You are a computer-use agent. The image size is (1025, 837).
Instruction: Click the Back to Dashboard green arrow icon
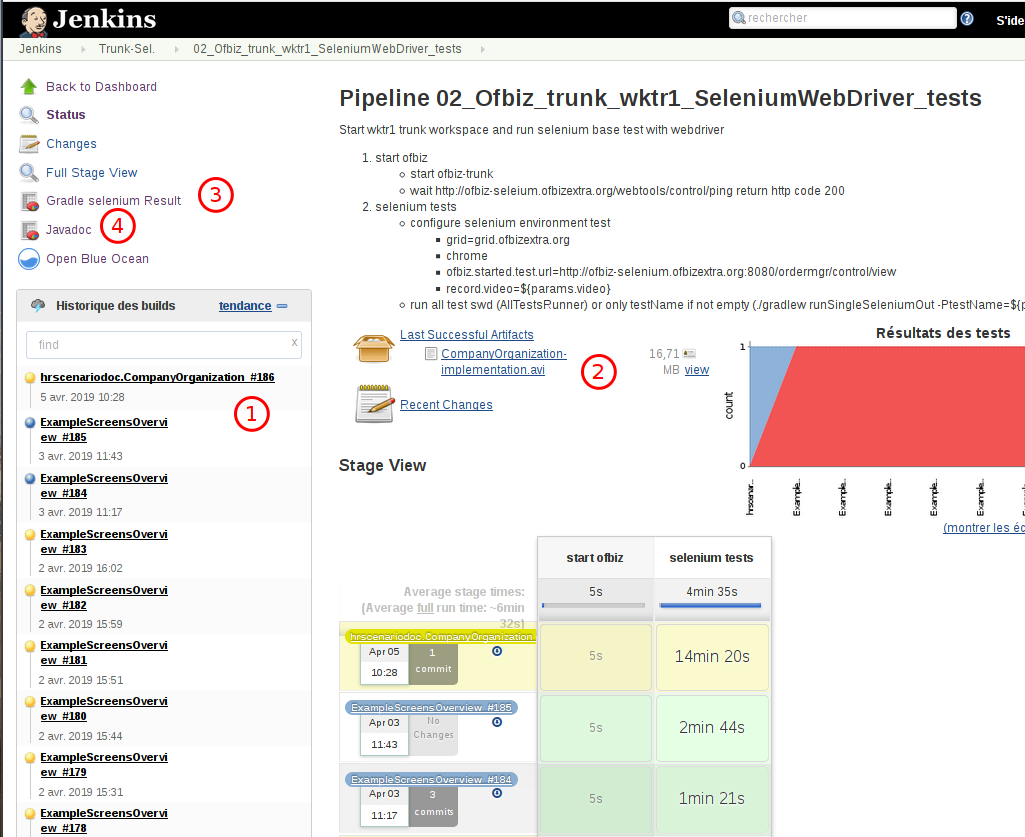(x=29, y=86)
